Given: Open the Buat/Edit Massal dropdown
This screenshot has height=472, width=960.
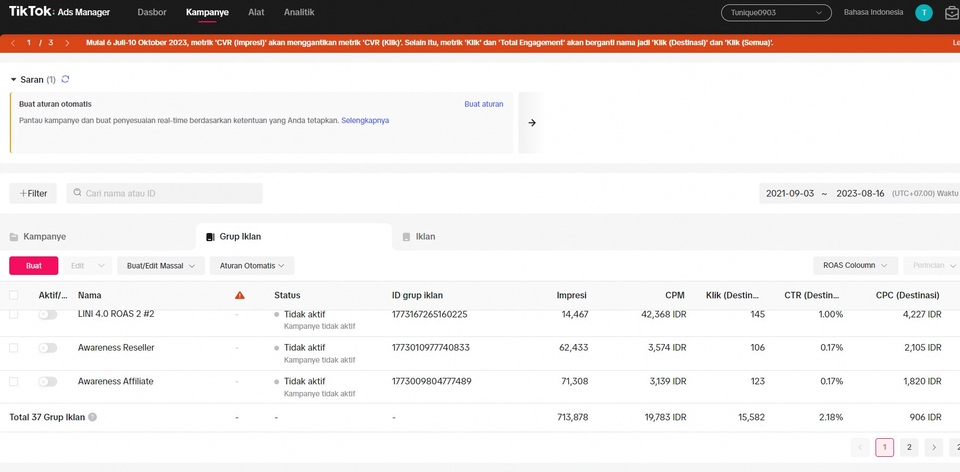Looking at the screenshot, I should coord(160,266).
